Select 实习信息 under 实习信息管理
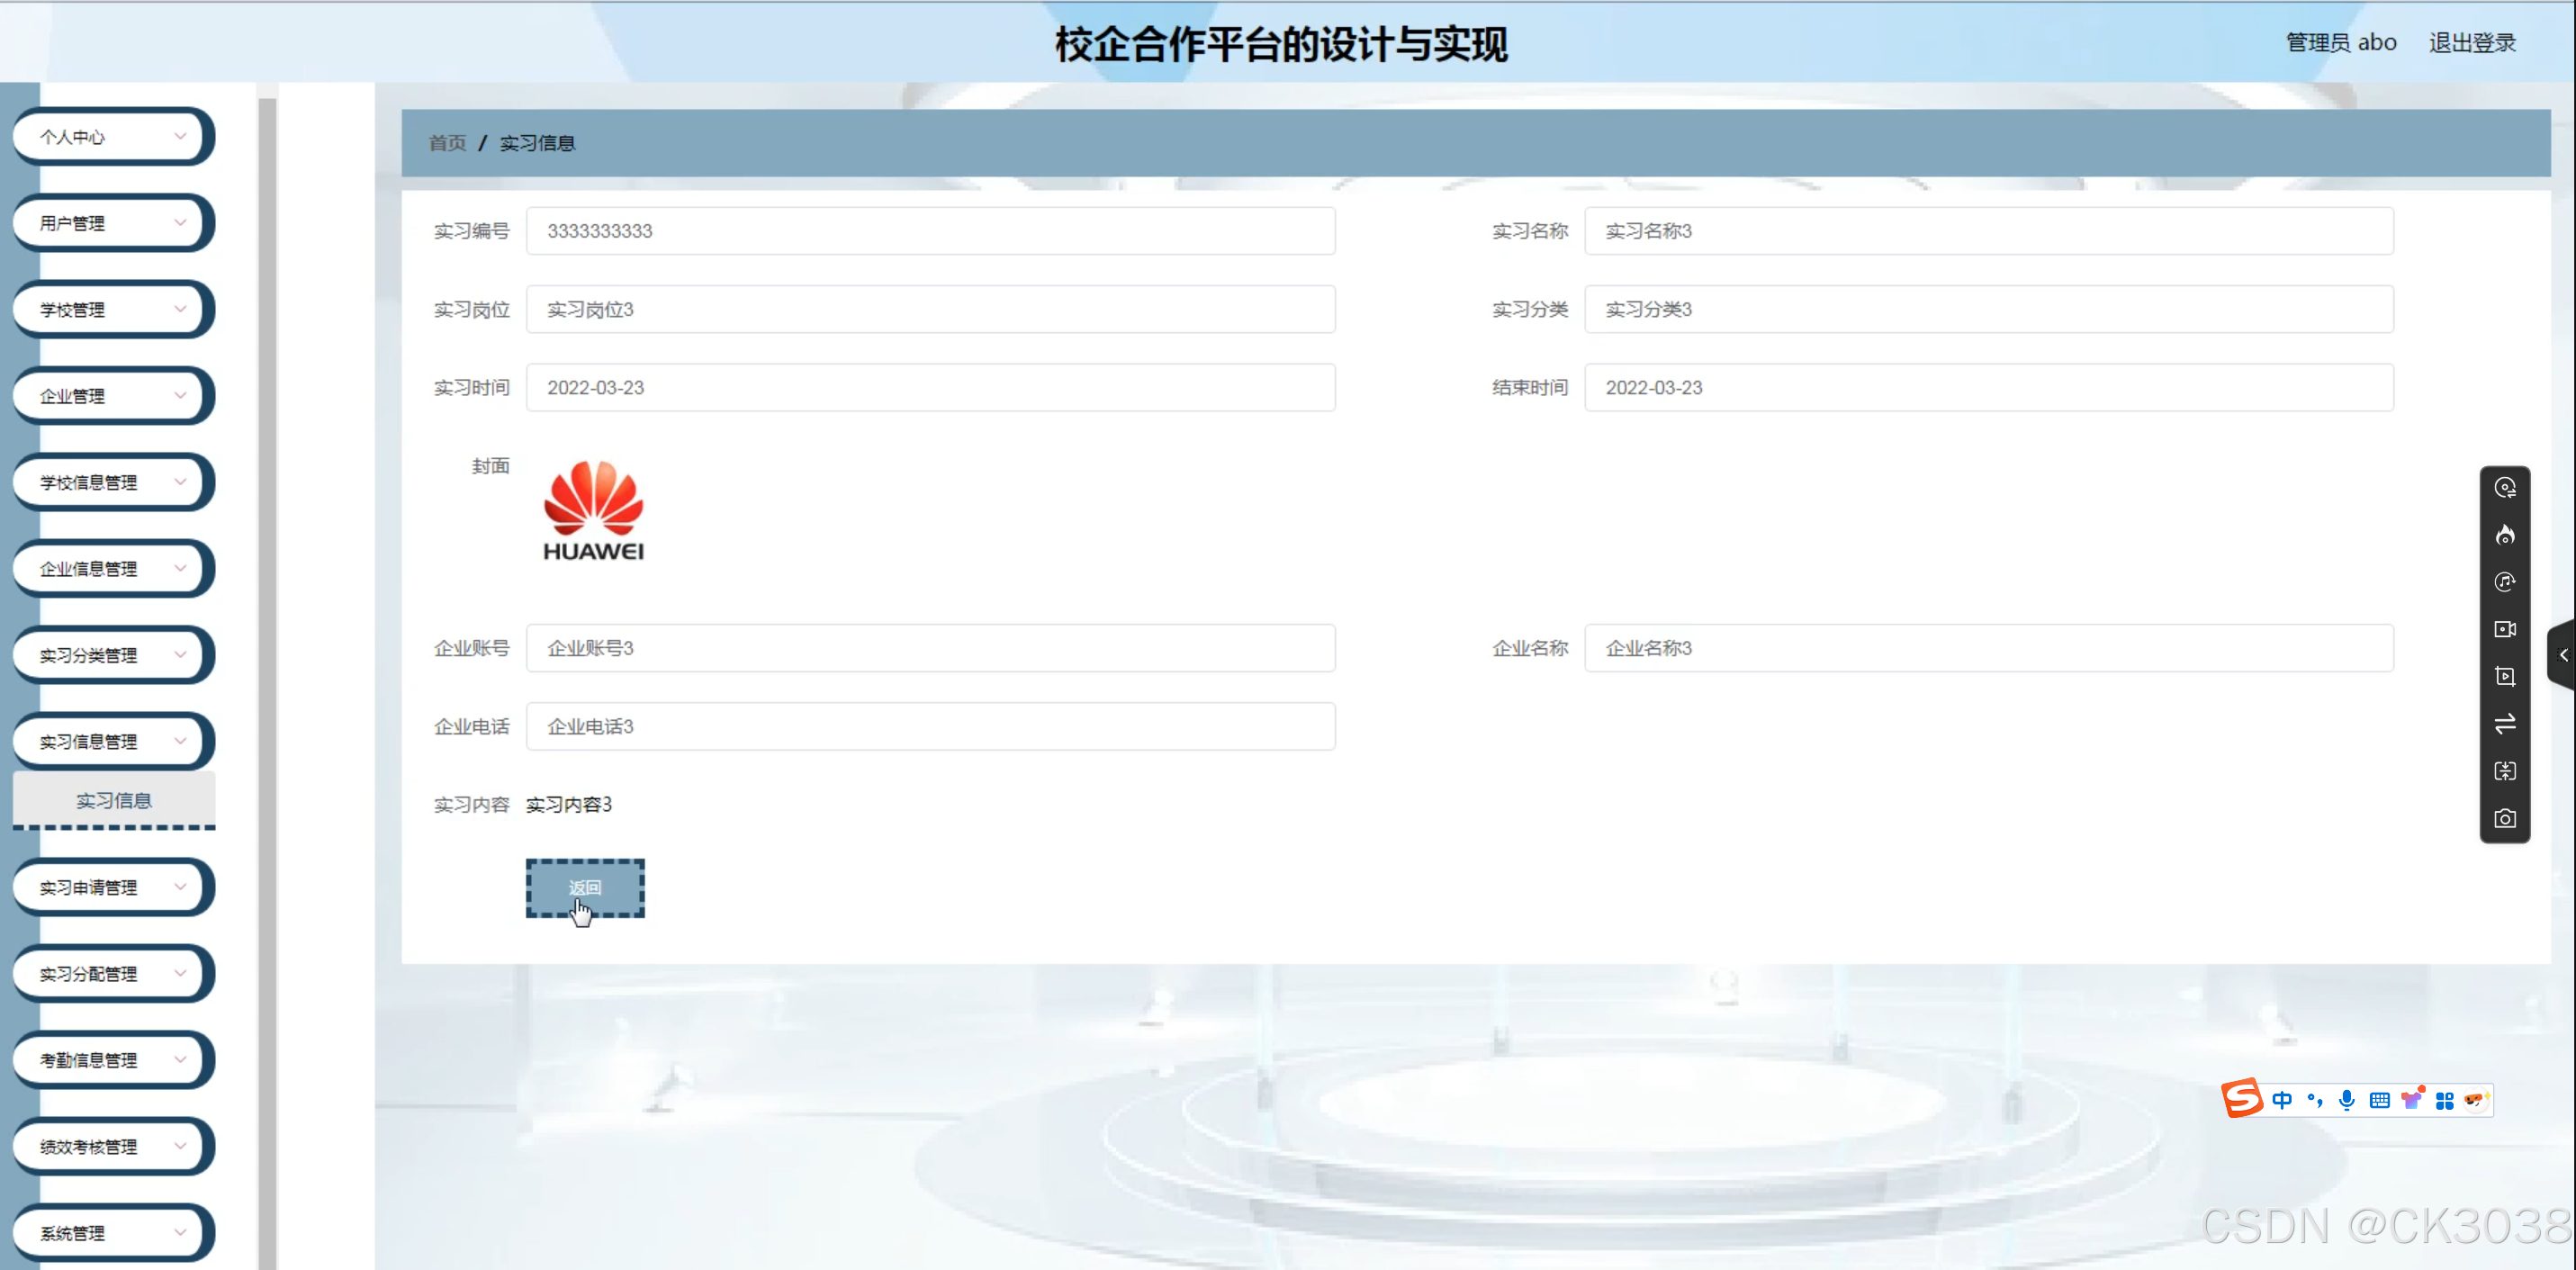Viewport: 2576px width, 1270px height. pos(113,800)
